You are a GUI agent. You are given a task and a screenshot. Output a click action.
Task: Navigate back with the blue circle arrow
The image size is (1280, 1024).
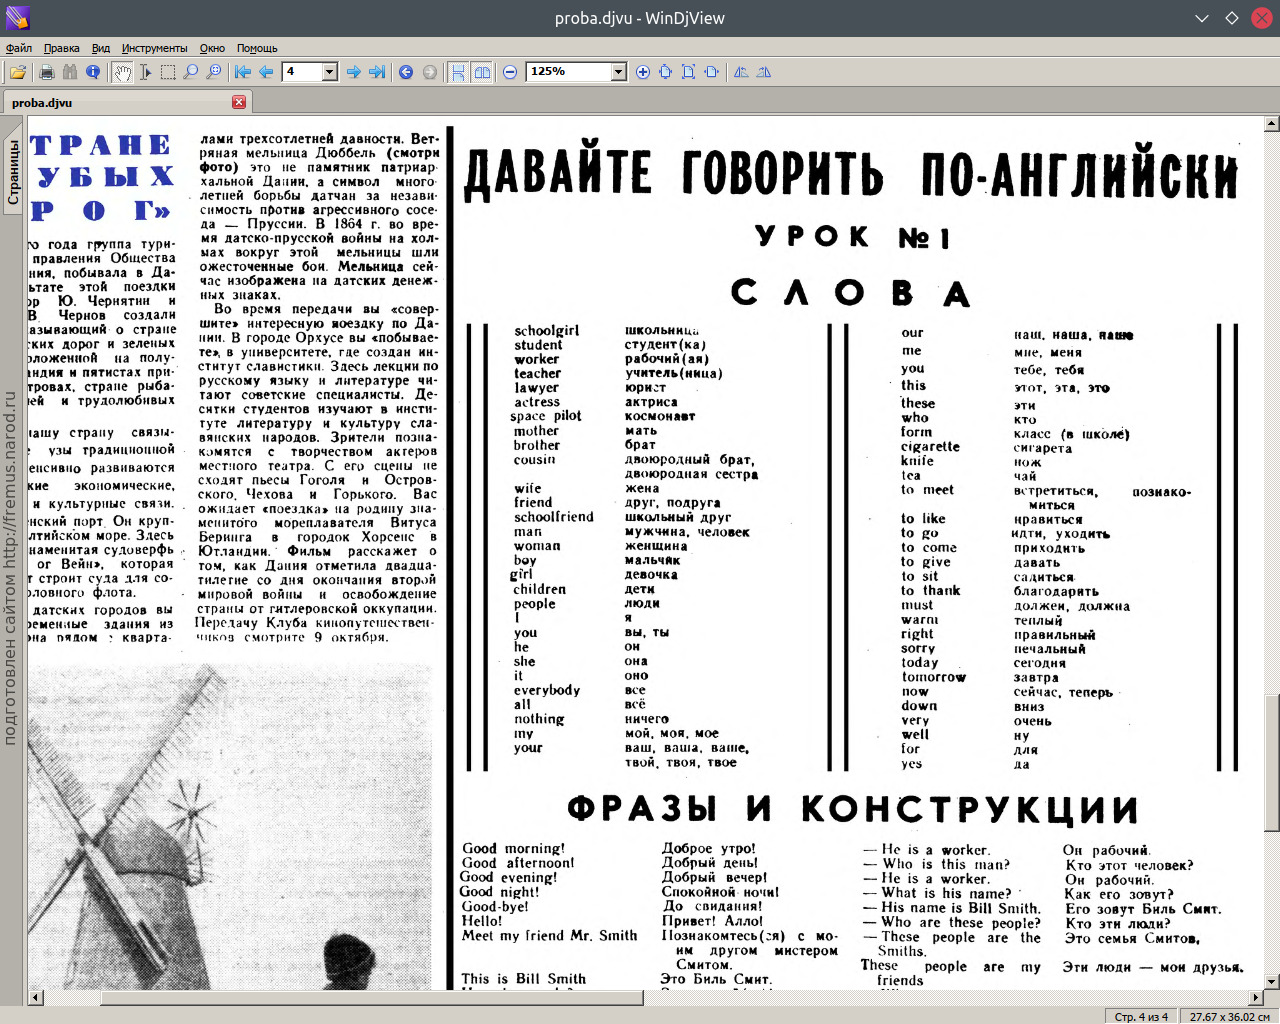tap(406, 72)
